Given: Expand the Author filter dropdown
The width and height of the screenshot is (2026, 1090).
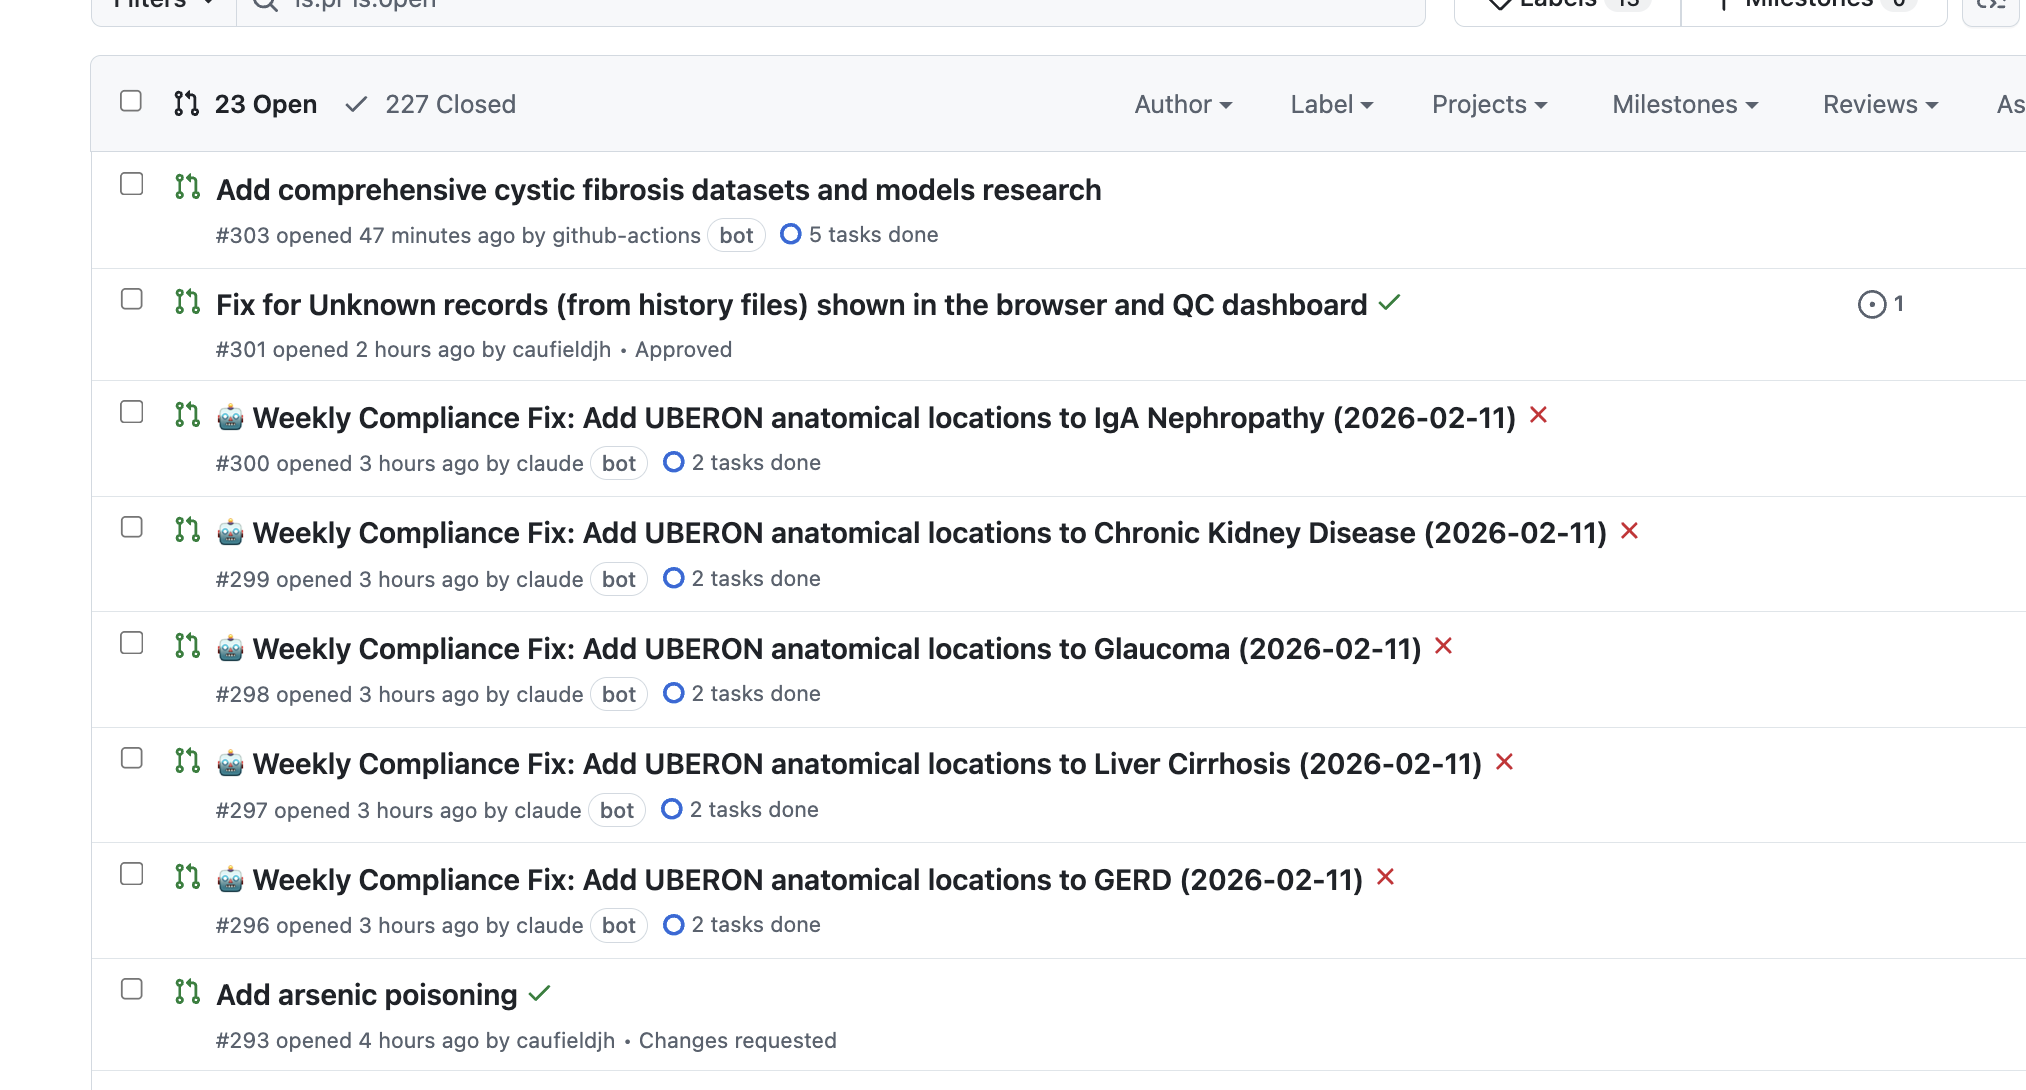Looking at the screenshot, I should pos(1183,104).
